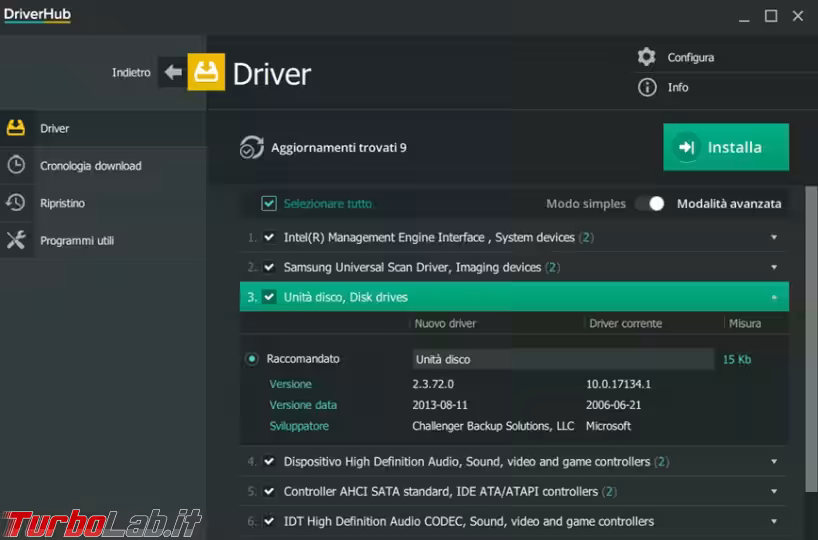Click the Raccomandato label text
Viewport: 818px width, 540px height.
[303, 359]
